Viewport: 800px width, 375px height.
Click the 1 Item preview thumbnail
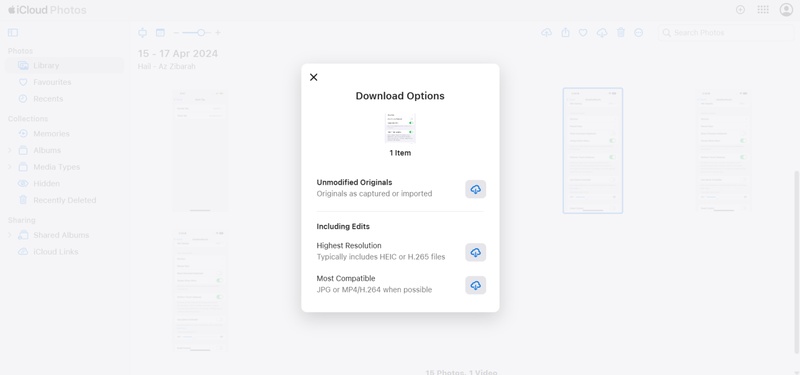point(400,128)
